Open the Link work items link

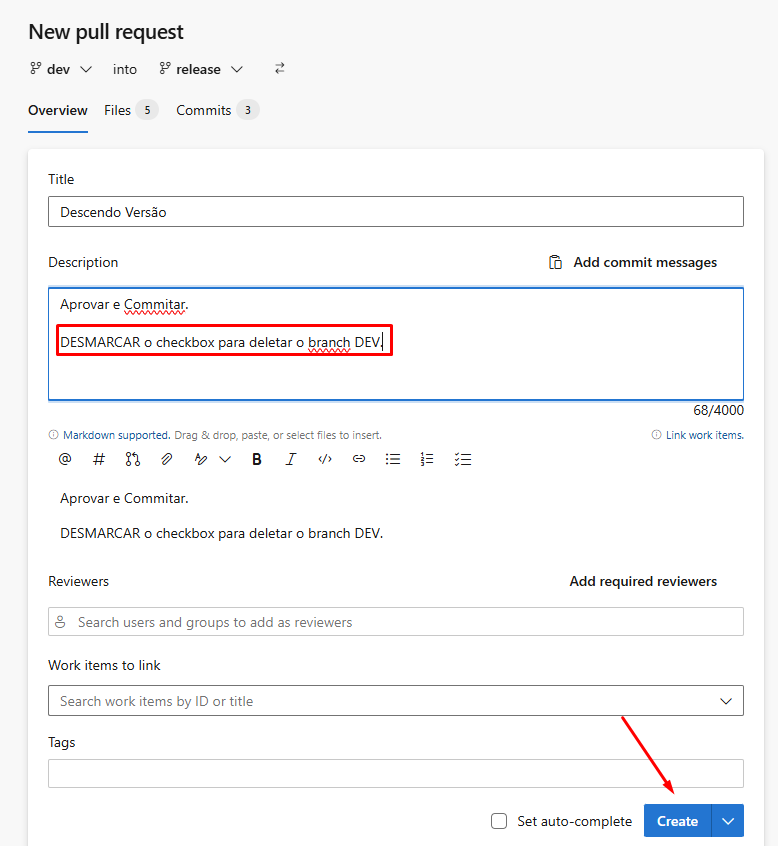click(705, 435)
